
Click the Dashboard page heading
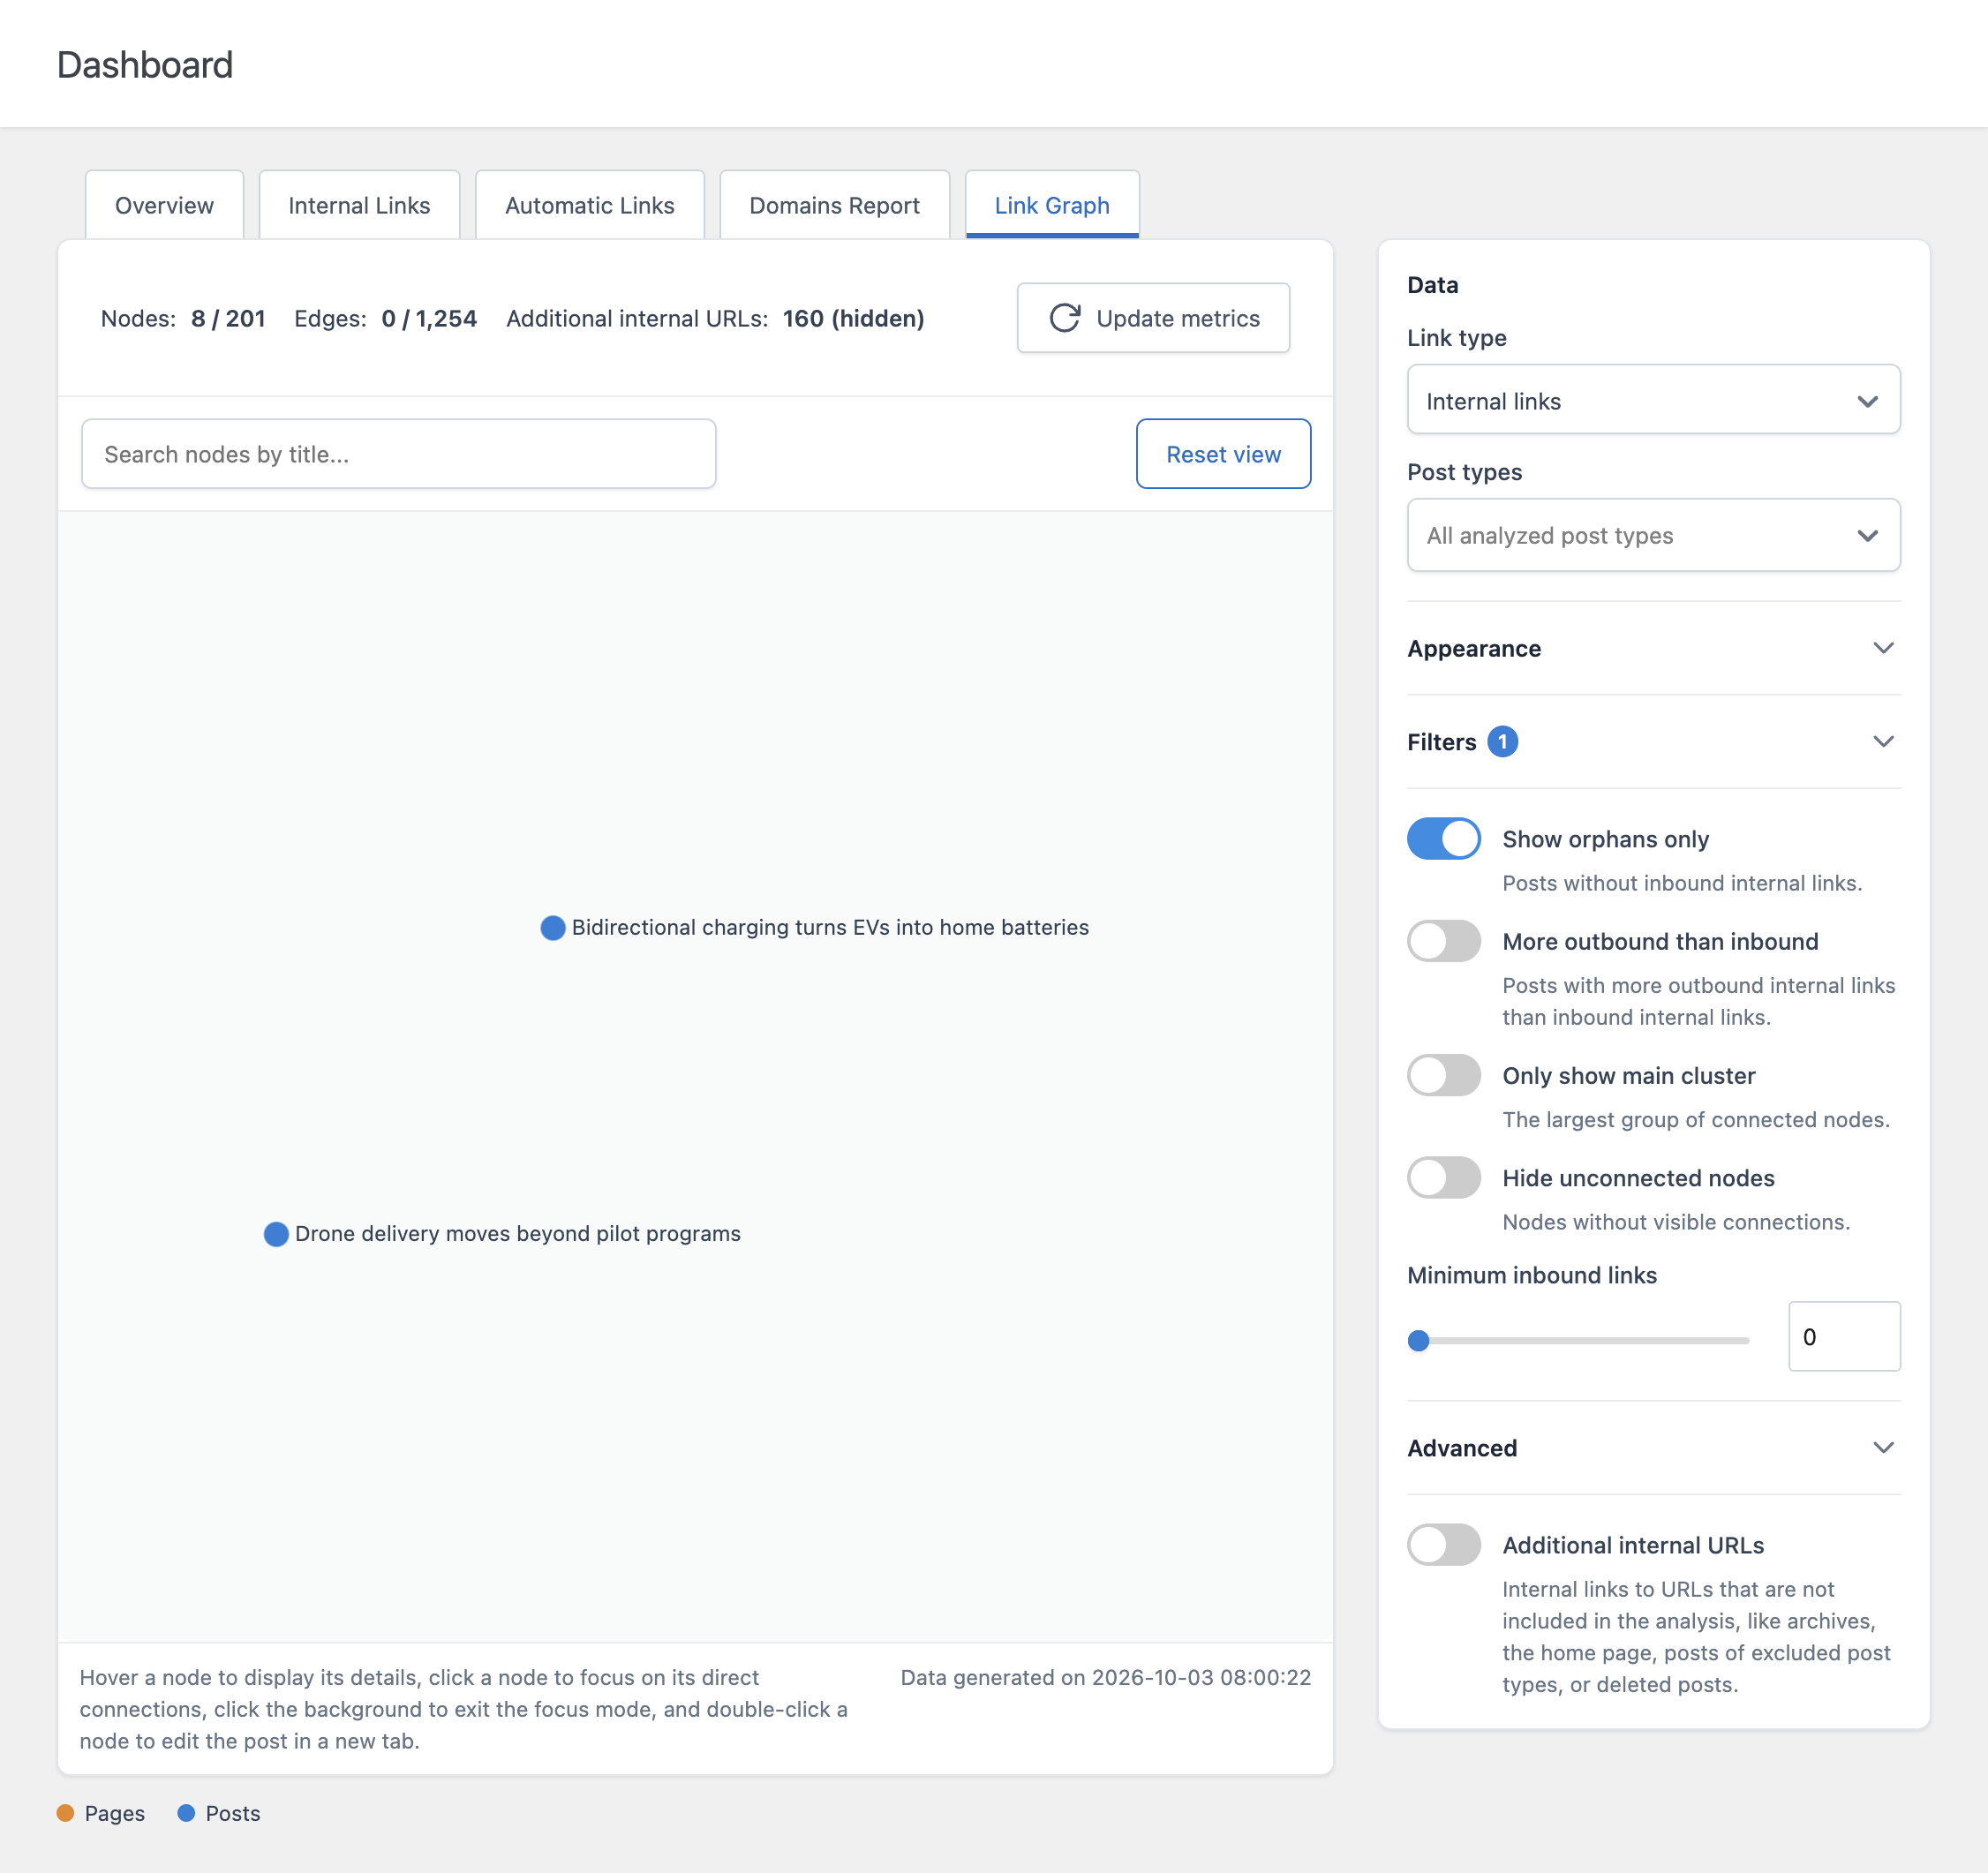pos(145,65)
